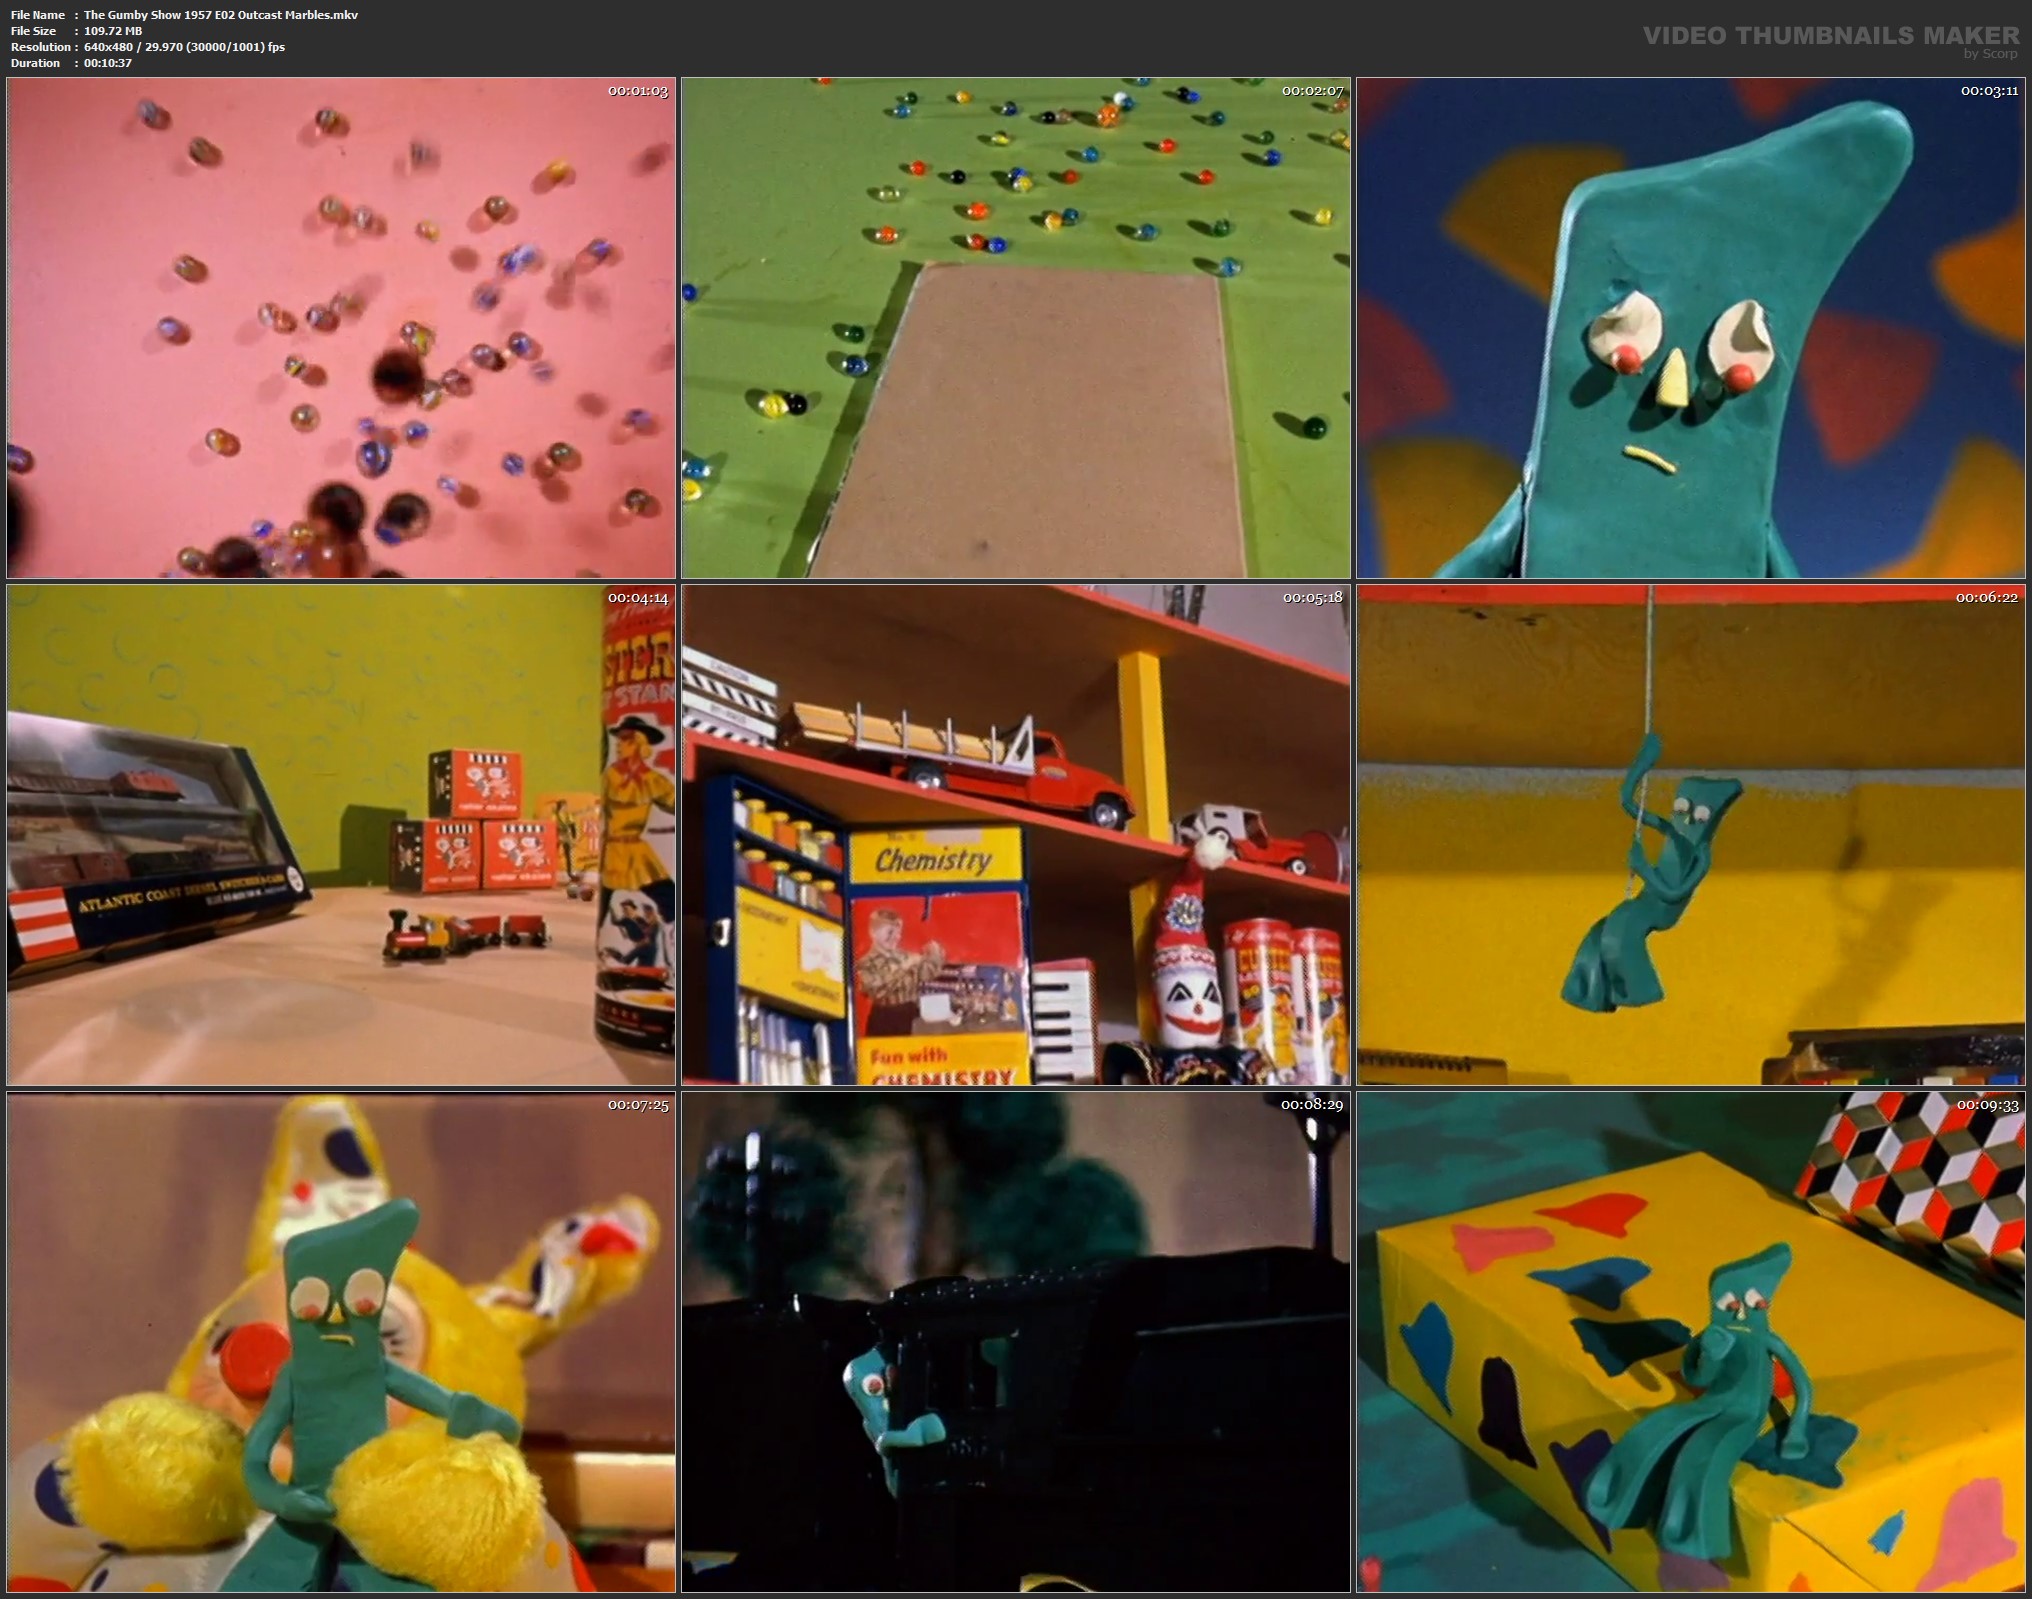Click the timestamp label '00:06:22'
The height and width of the screenshot is (1599, 2032).
(x=1988, y=598)
